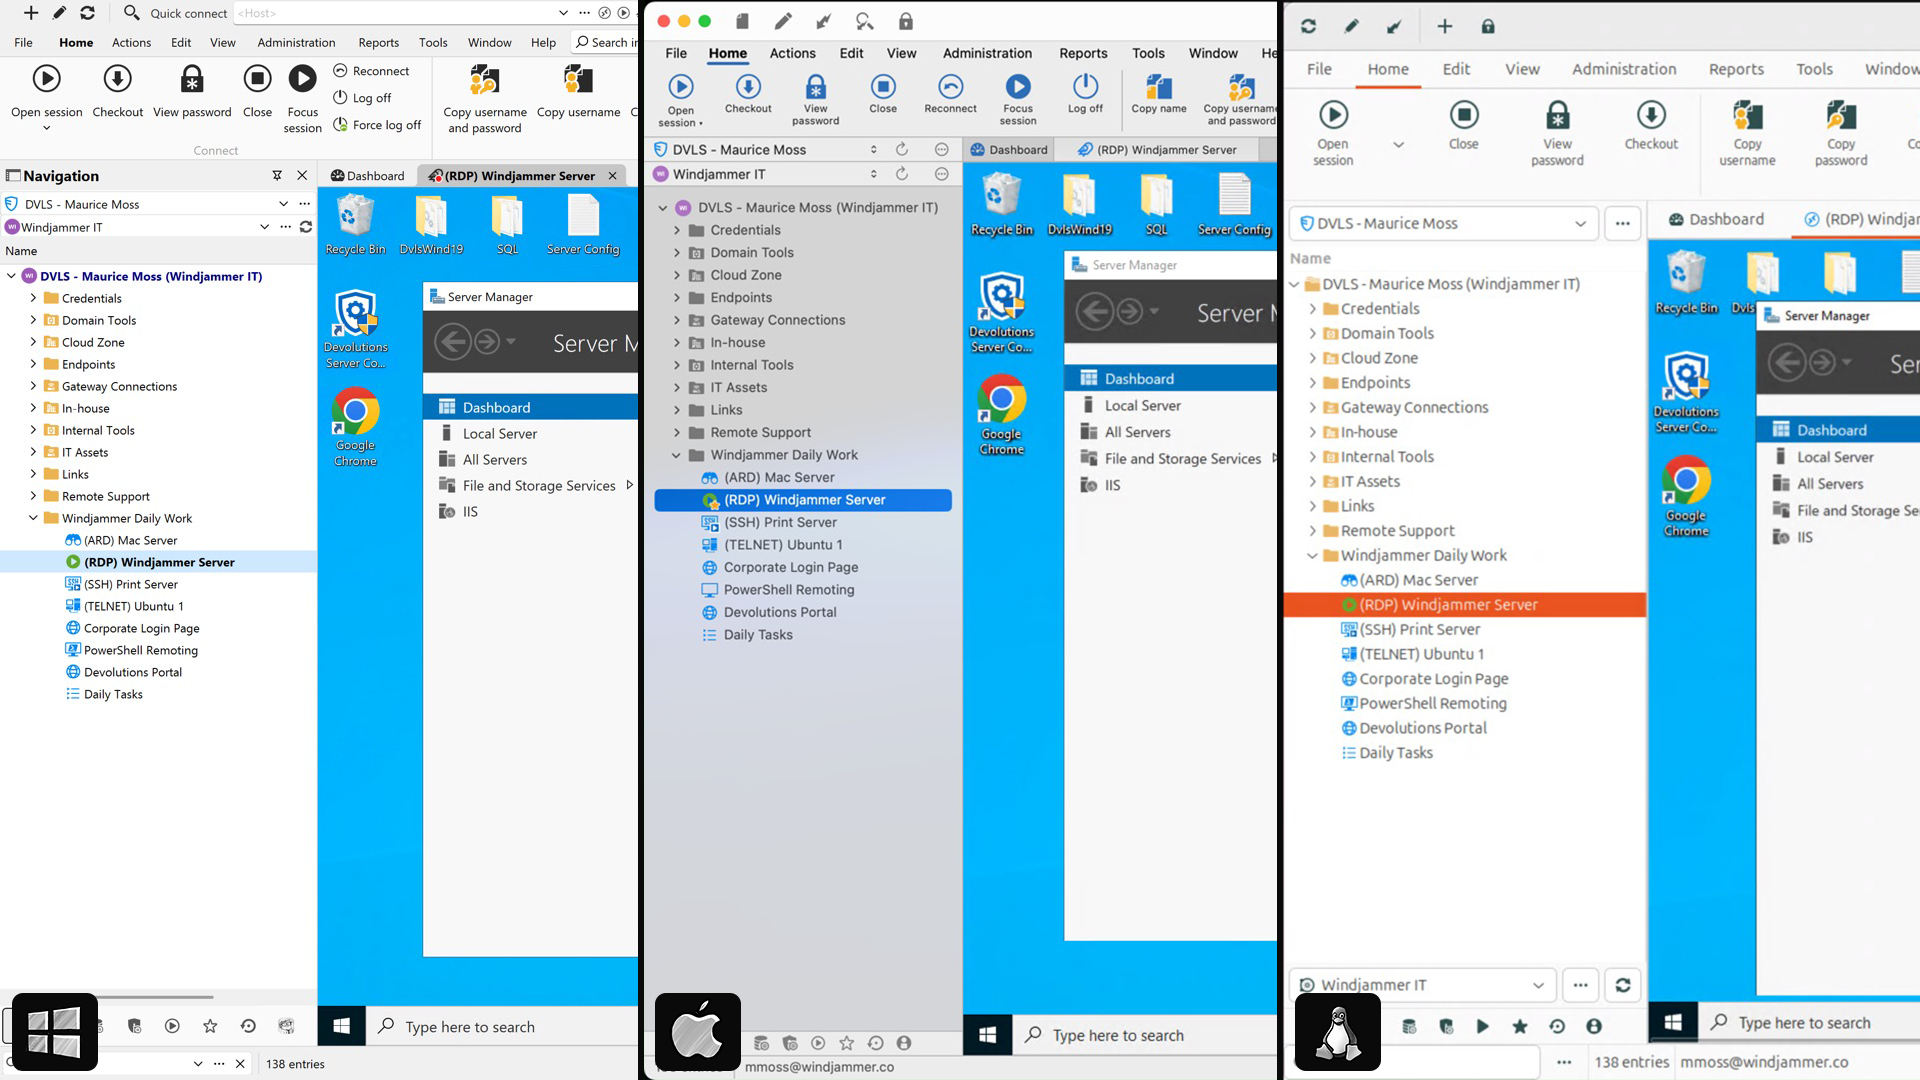Viewport: 1920px width, 1080px height.
Task: Switch to Dashboard tab in Windows window
Action: 367,175
